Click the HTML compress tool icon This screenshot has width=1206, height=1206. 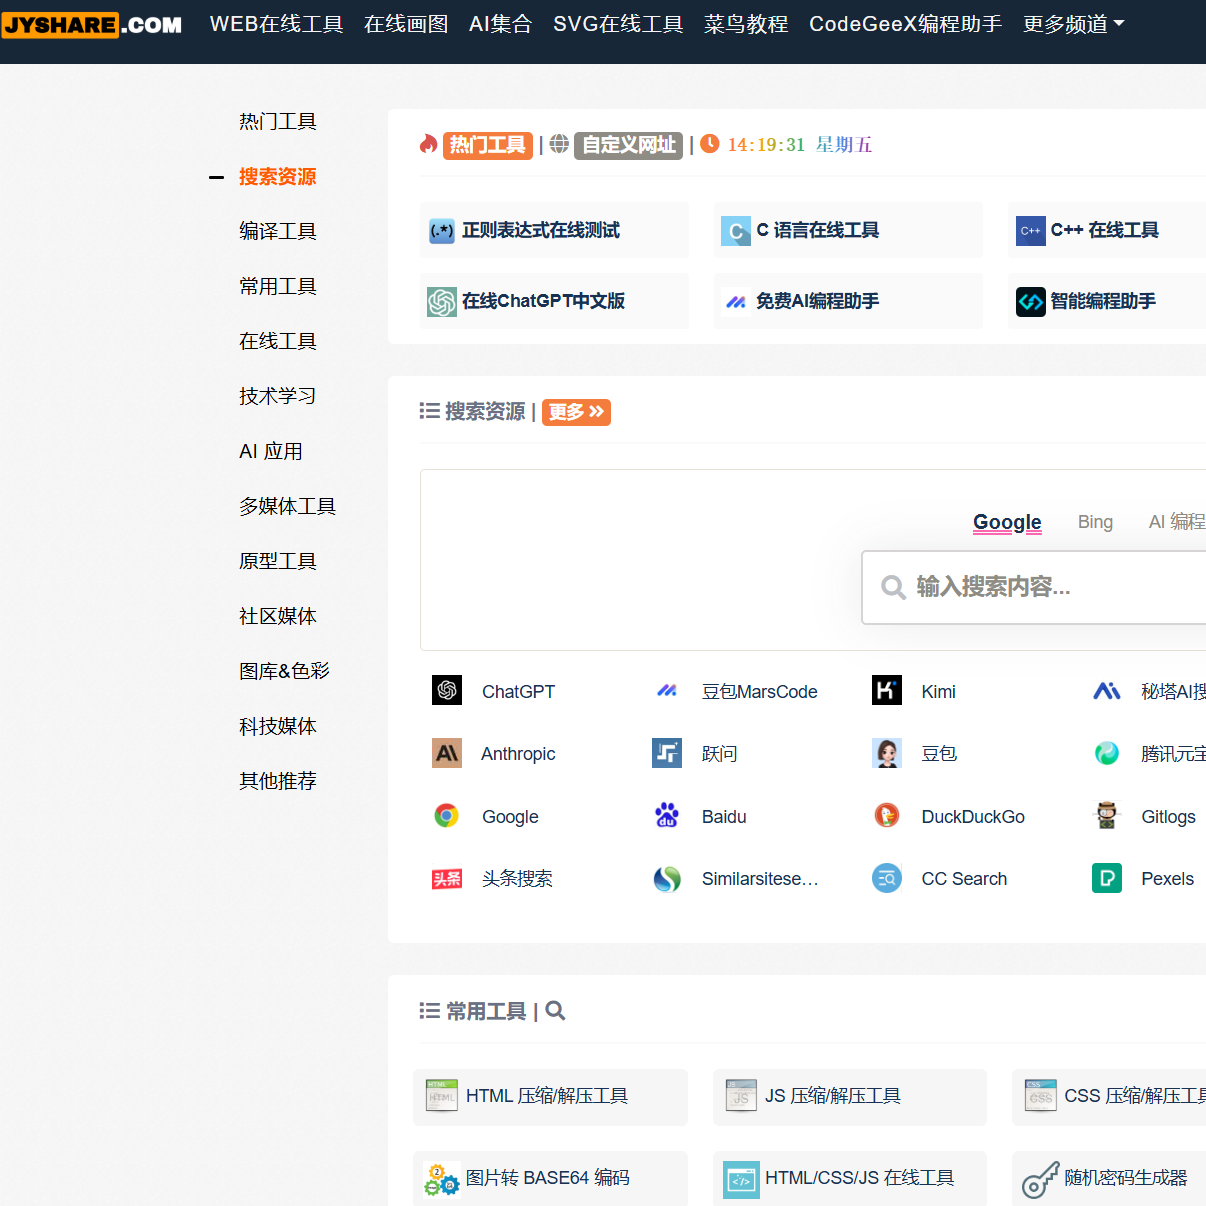pos(442,1096)
